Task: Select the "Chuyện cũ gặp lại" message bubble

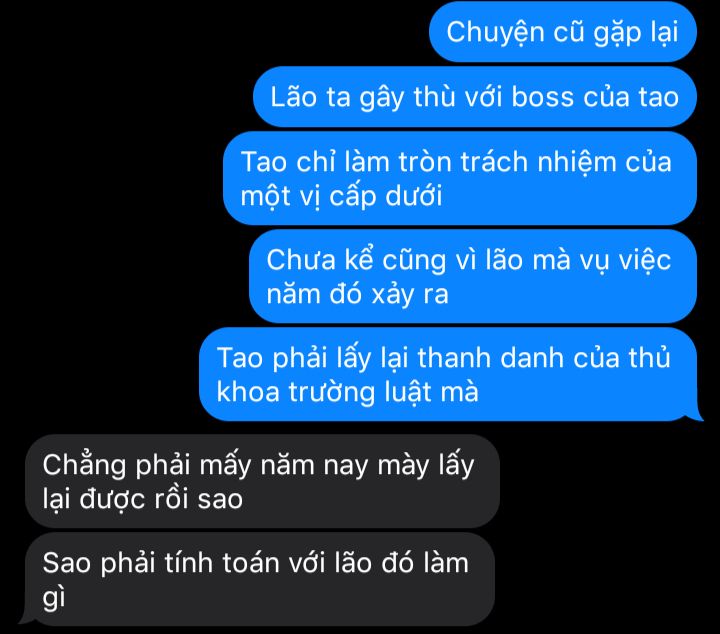Action: (563, 32)
